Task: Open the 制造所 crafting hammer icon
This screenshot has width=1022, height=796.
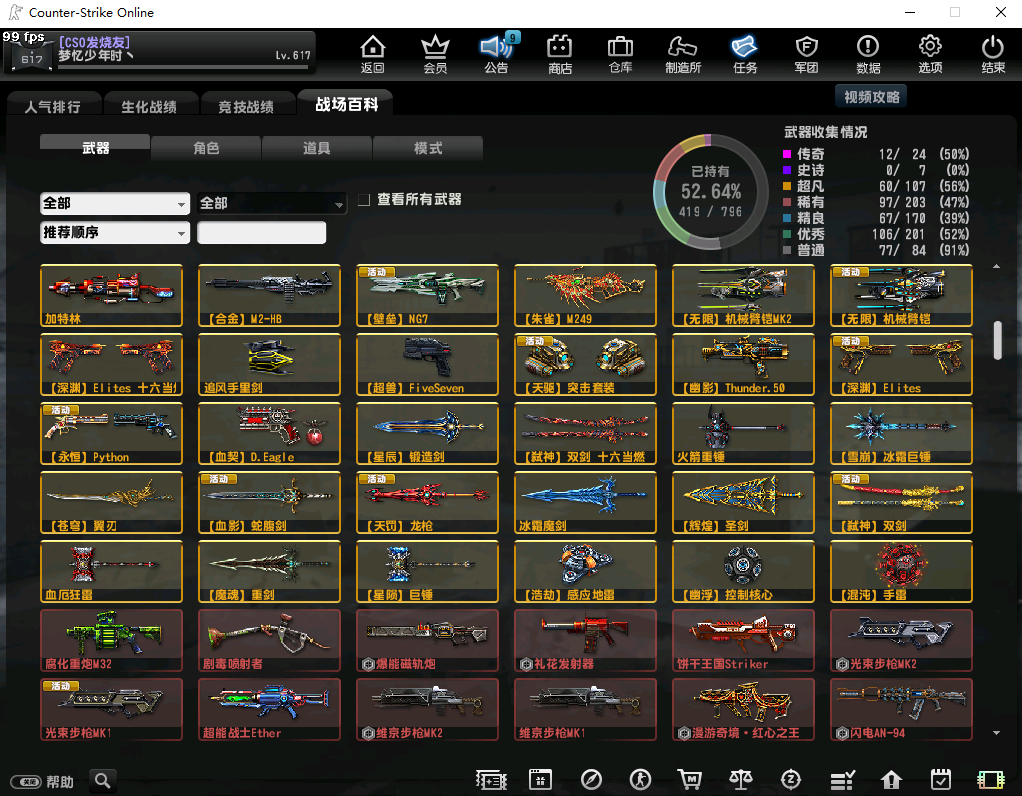Action: (x=682, y=53)
